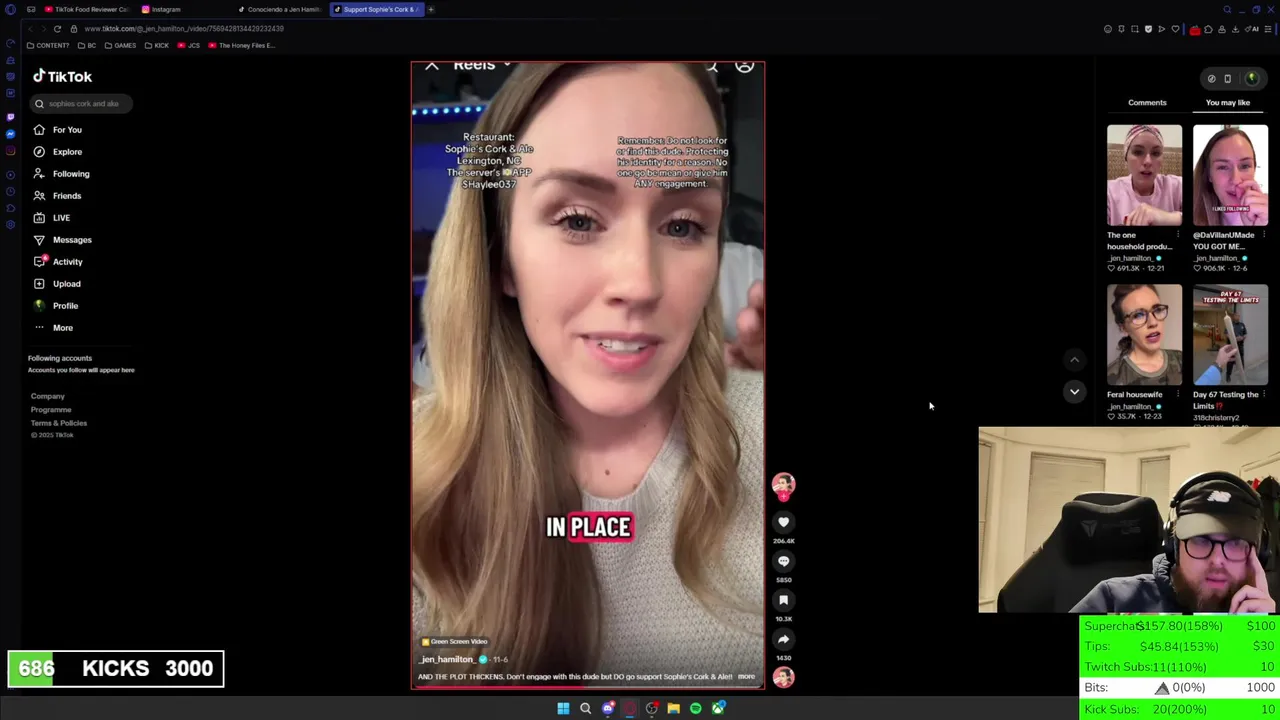Open the browser hamburger menu
Screen dimensions: 1280x720
1269,29
